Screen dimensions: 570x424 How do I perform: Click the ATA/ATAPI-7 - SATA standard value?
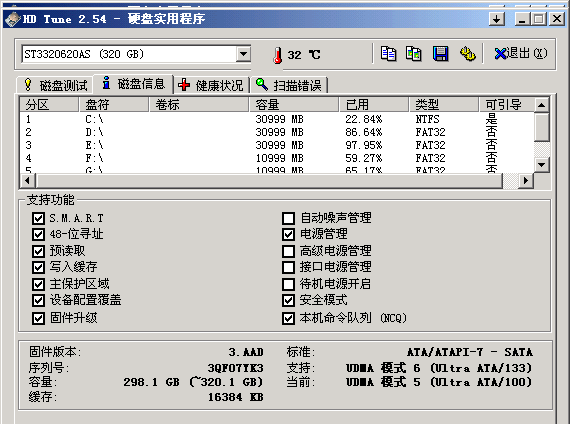pyautogui.click(x=470, y=352)
